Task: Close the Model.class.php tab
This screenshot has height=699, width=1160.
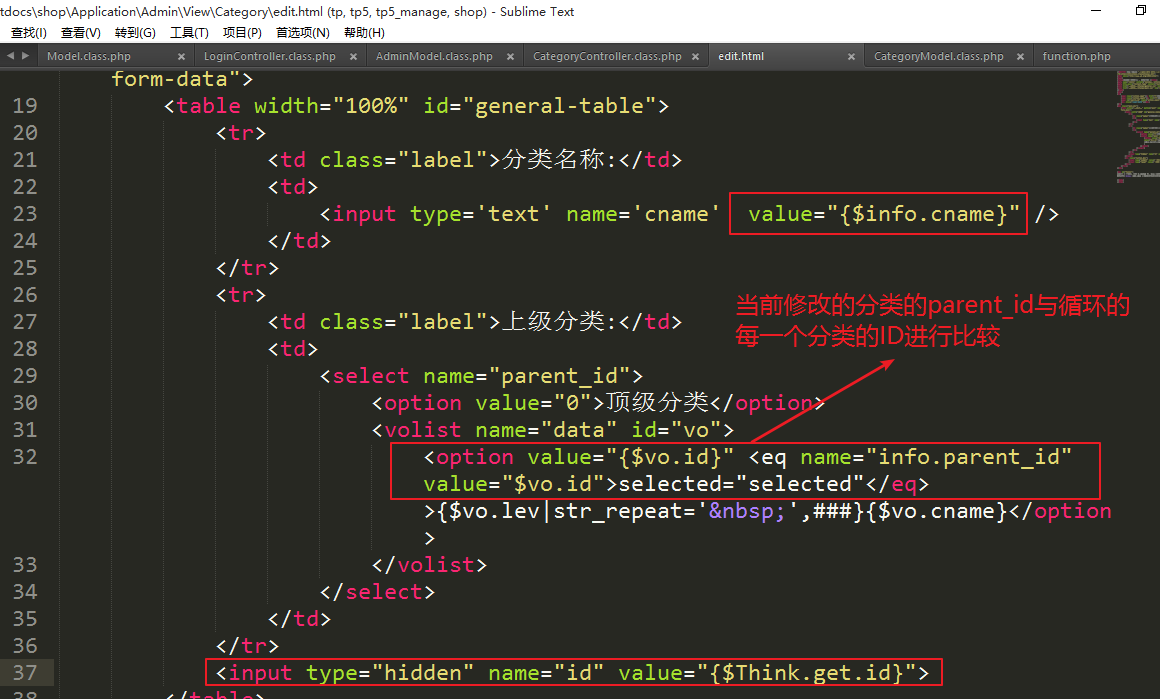Action: coord(181,57)
